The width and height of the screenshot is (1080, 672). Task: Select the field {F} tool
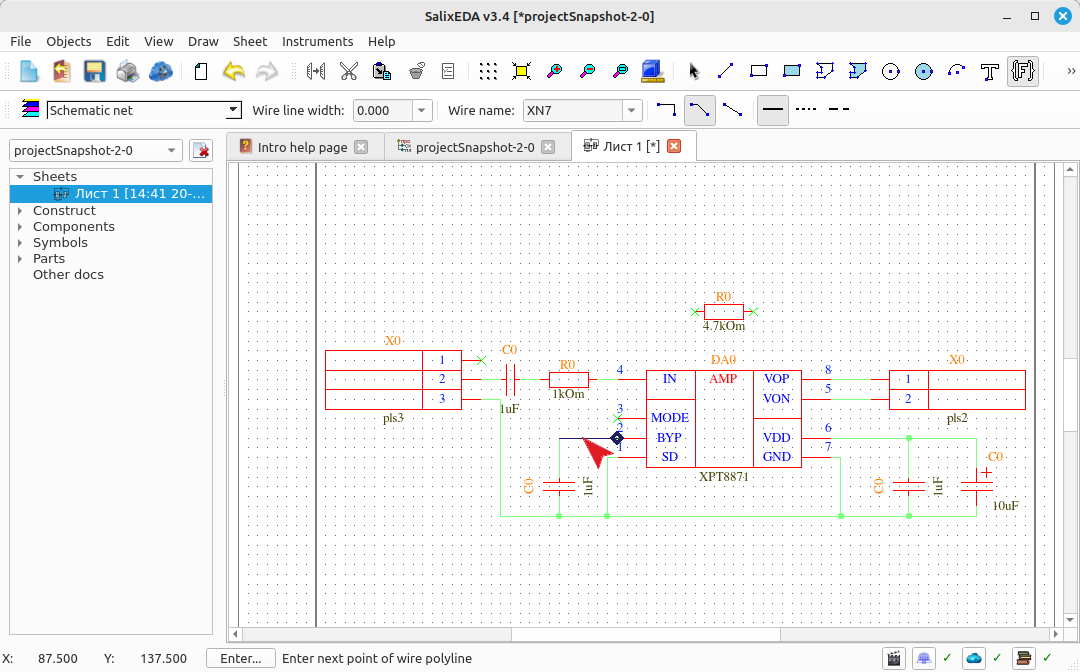click(1023, 71)
